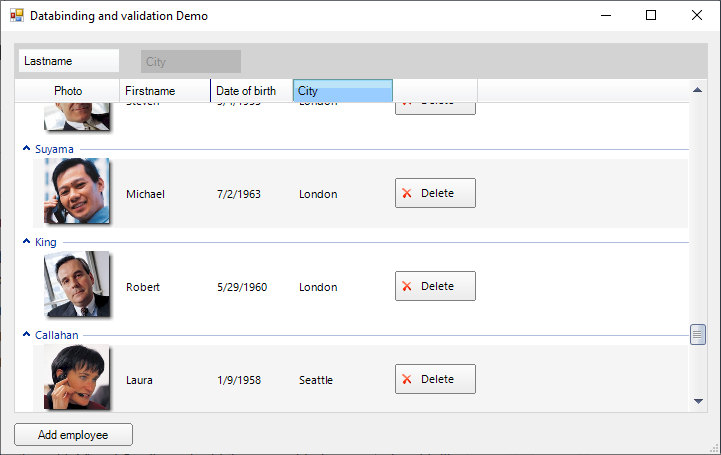This screenshot has width=721, height=455.
Task: Sort by the Photo column header
Action: (x=68, y=91)
